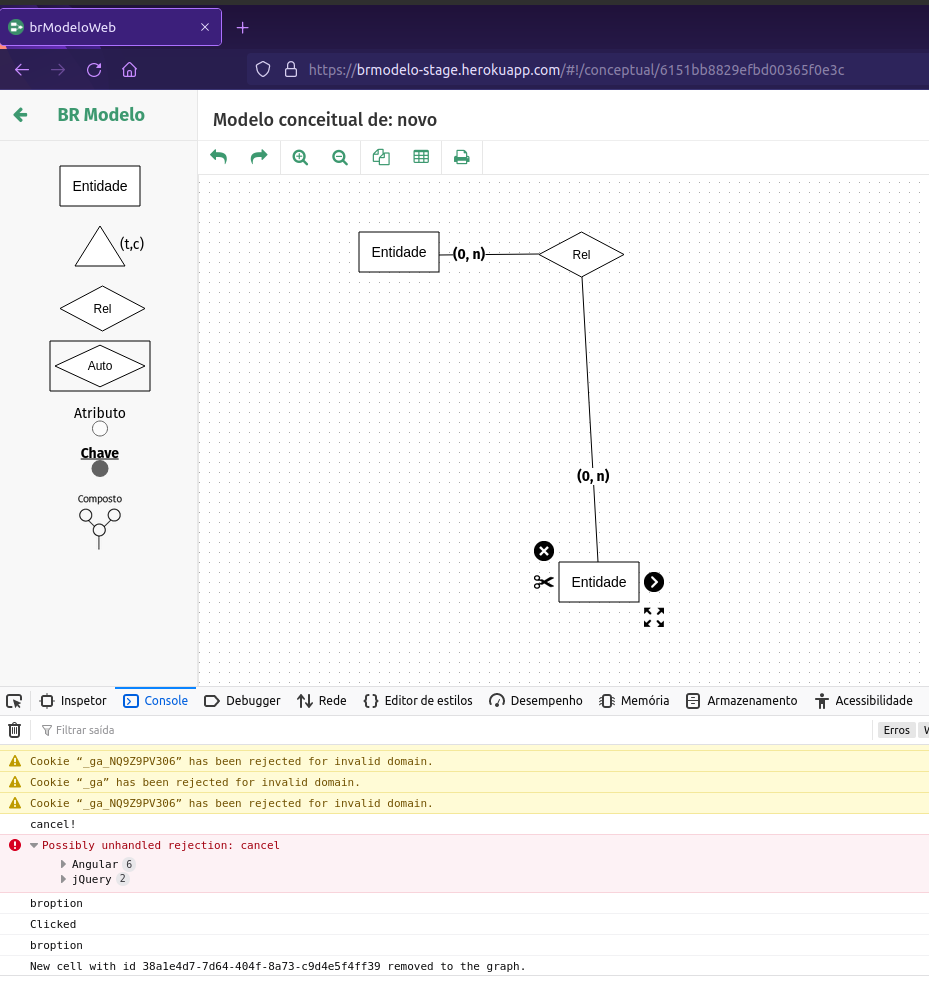929x982 pixels.
Task: Click the 'Modelo conceitual de: novo' heading
Action: [325, 120]
